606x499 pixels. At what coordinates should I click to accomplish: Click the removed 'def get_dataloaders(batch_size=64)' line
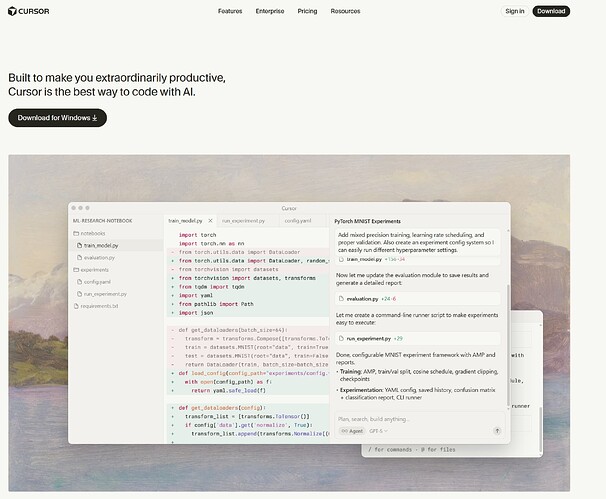[x=233, y=330]
